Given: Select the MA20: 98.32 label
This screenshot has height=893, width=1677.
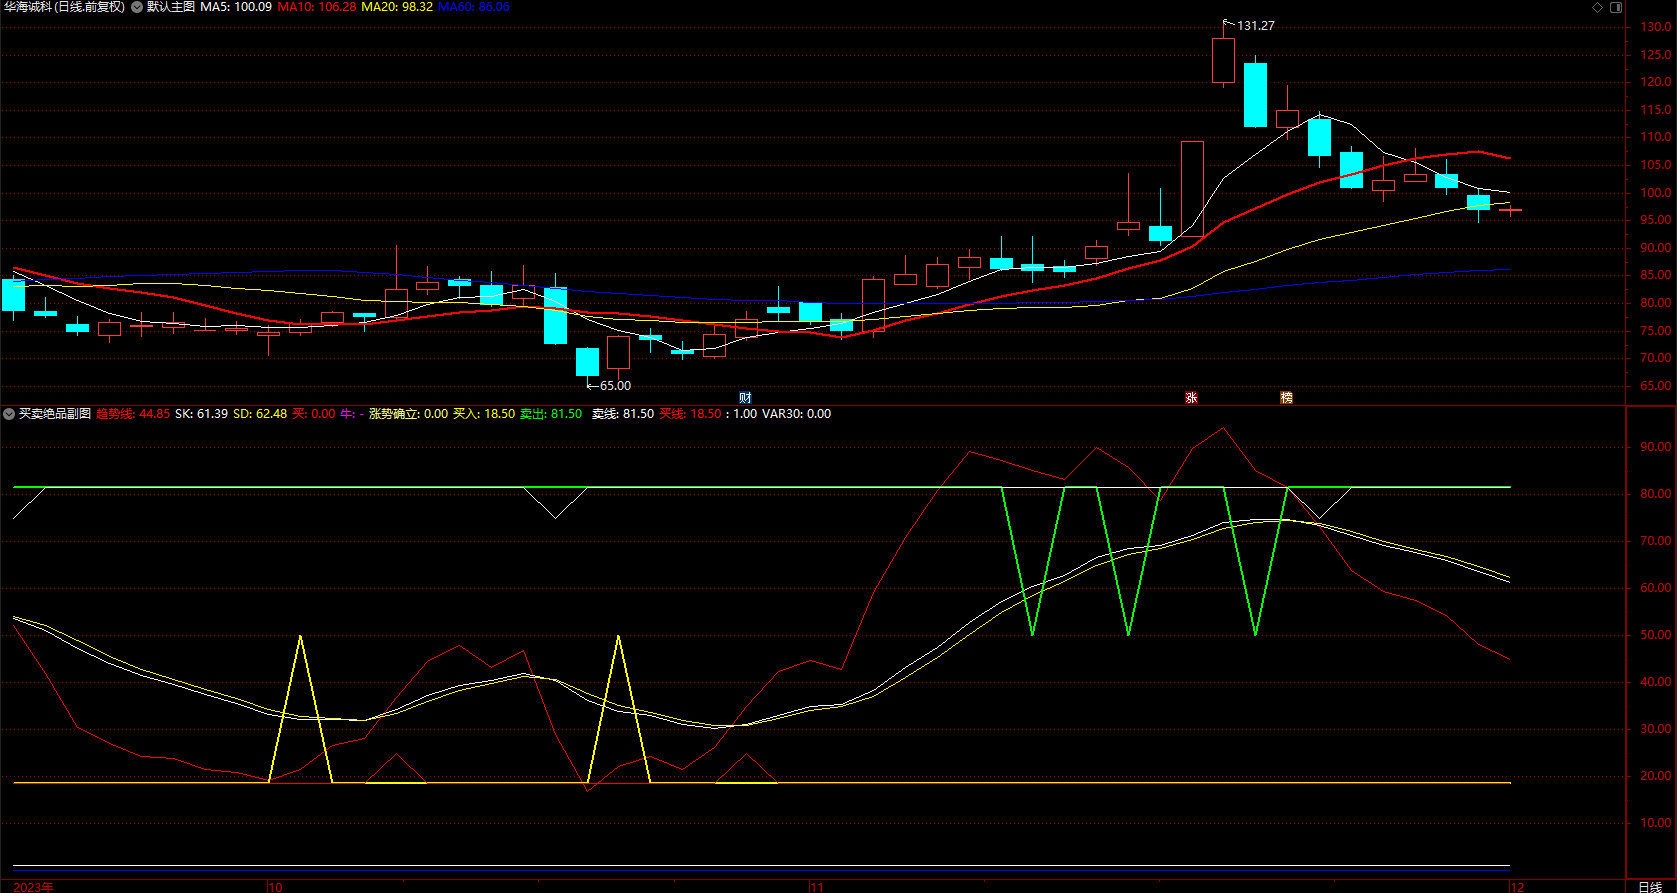Looking at the screenshot, I should [x=396, y=7].
